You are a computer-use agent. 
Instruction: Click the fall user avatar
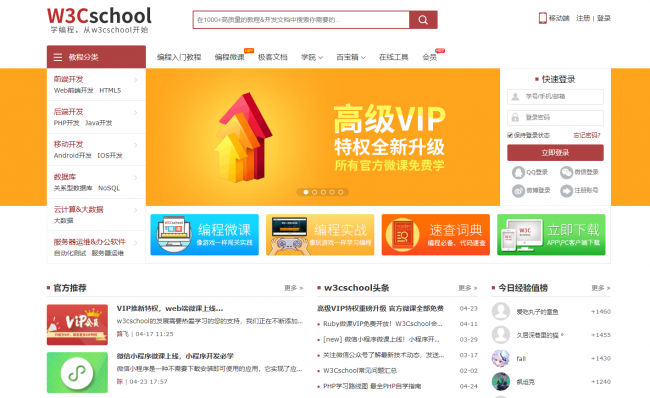[501, 358]
